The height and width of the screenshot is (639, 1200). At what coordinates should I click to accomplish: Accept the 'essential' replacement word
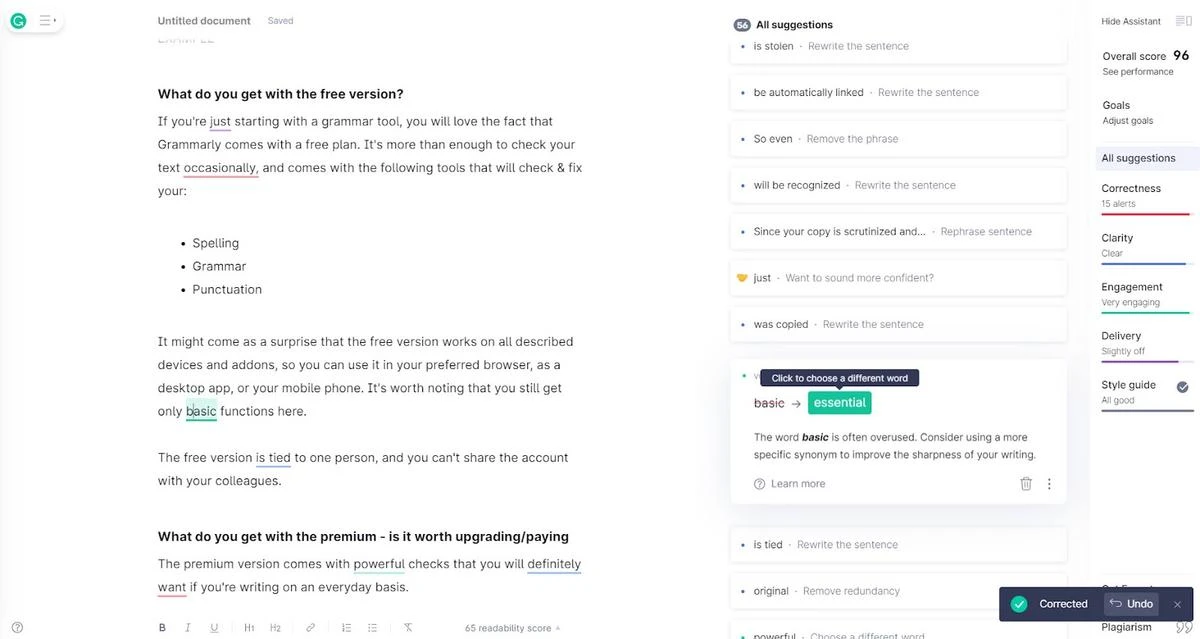(x=839, y=403)
